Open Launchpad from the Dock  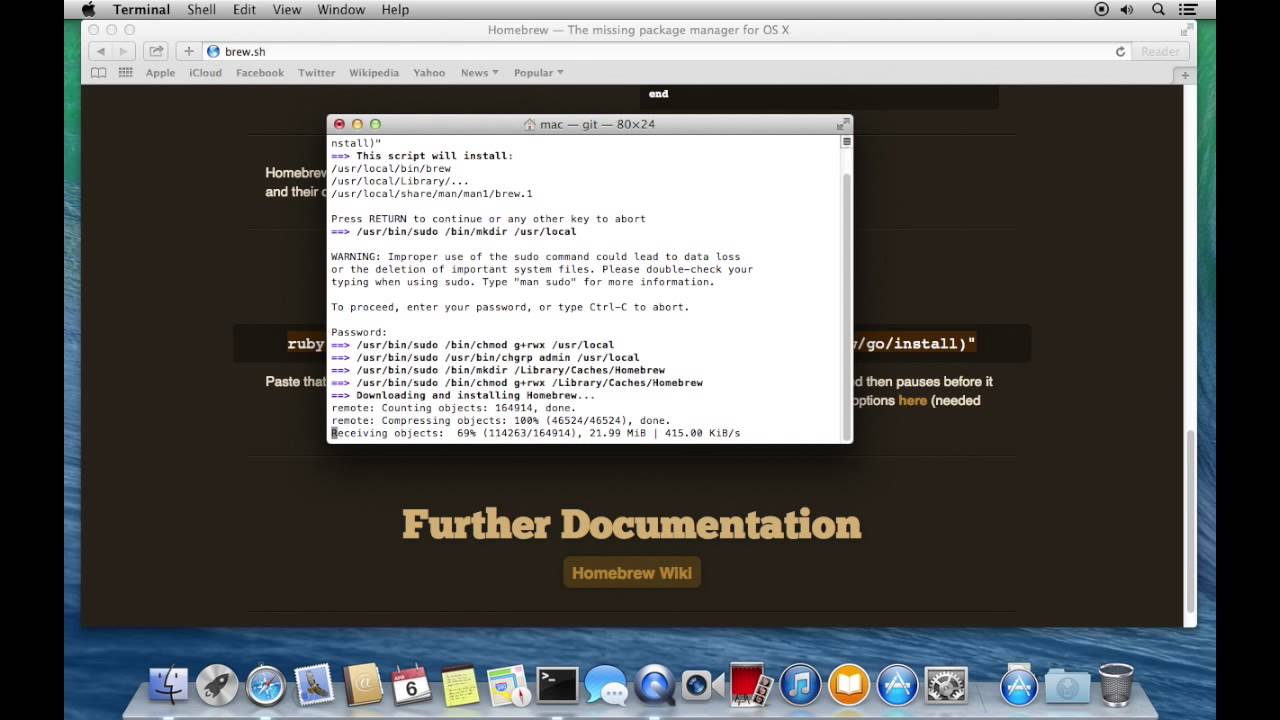coord(217,685)
